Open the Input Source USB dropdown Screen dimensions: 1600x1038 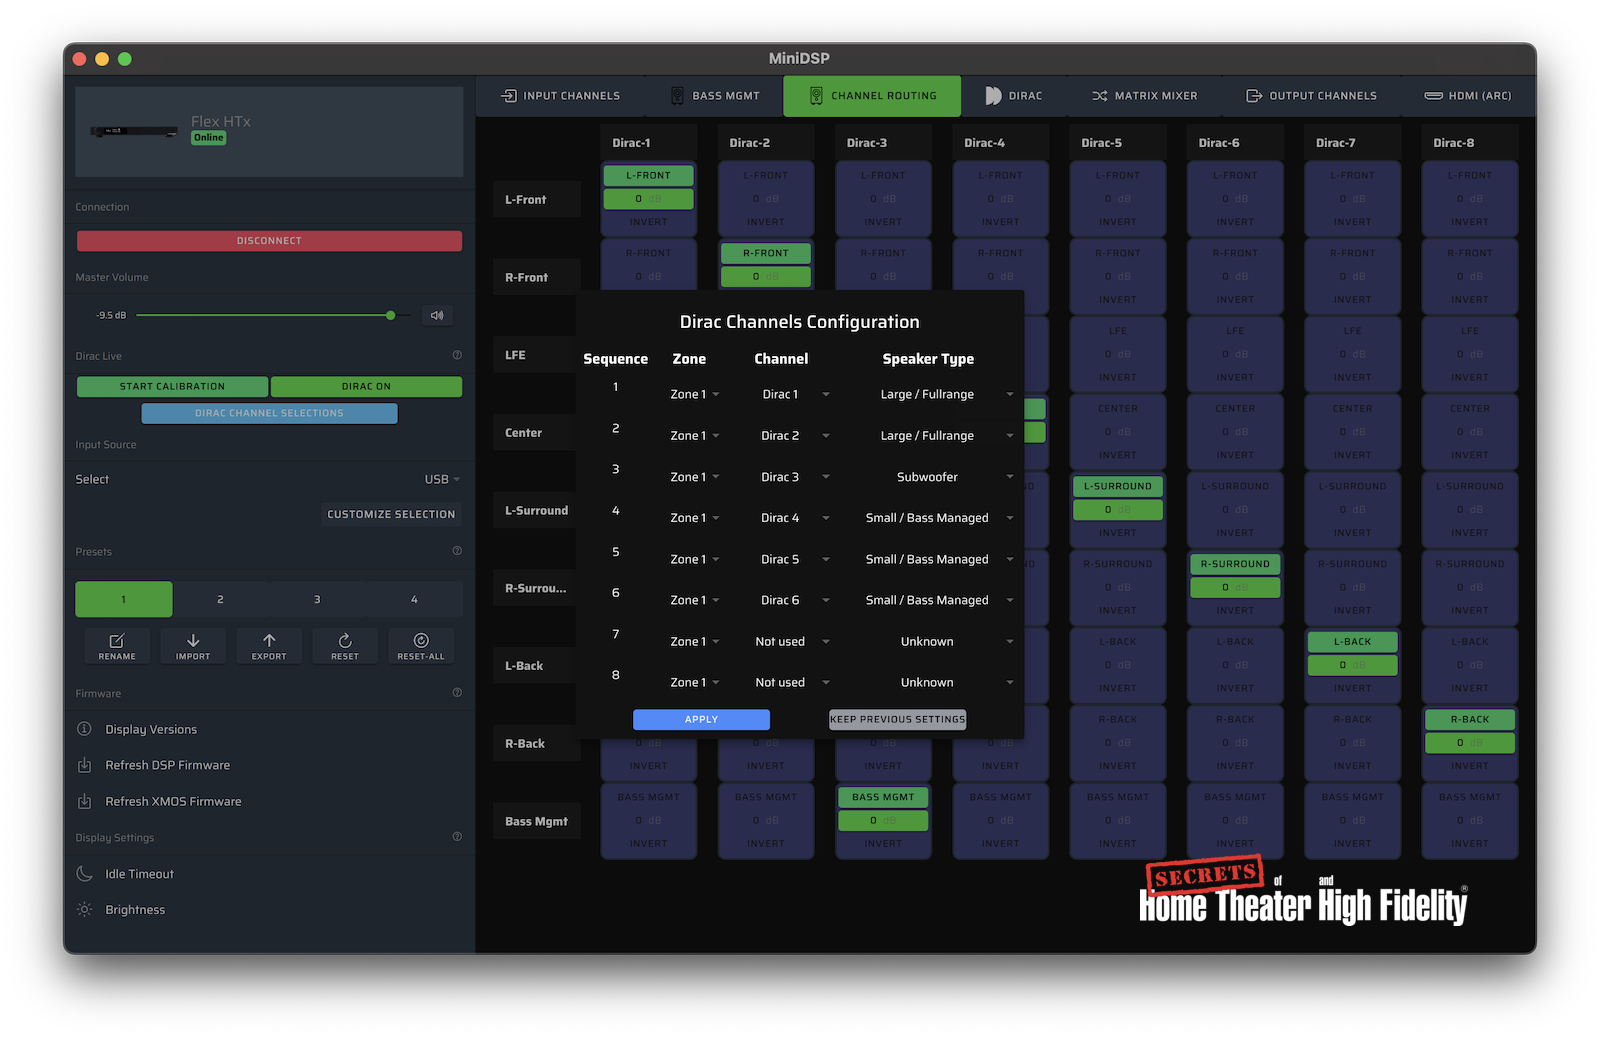442,479
